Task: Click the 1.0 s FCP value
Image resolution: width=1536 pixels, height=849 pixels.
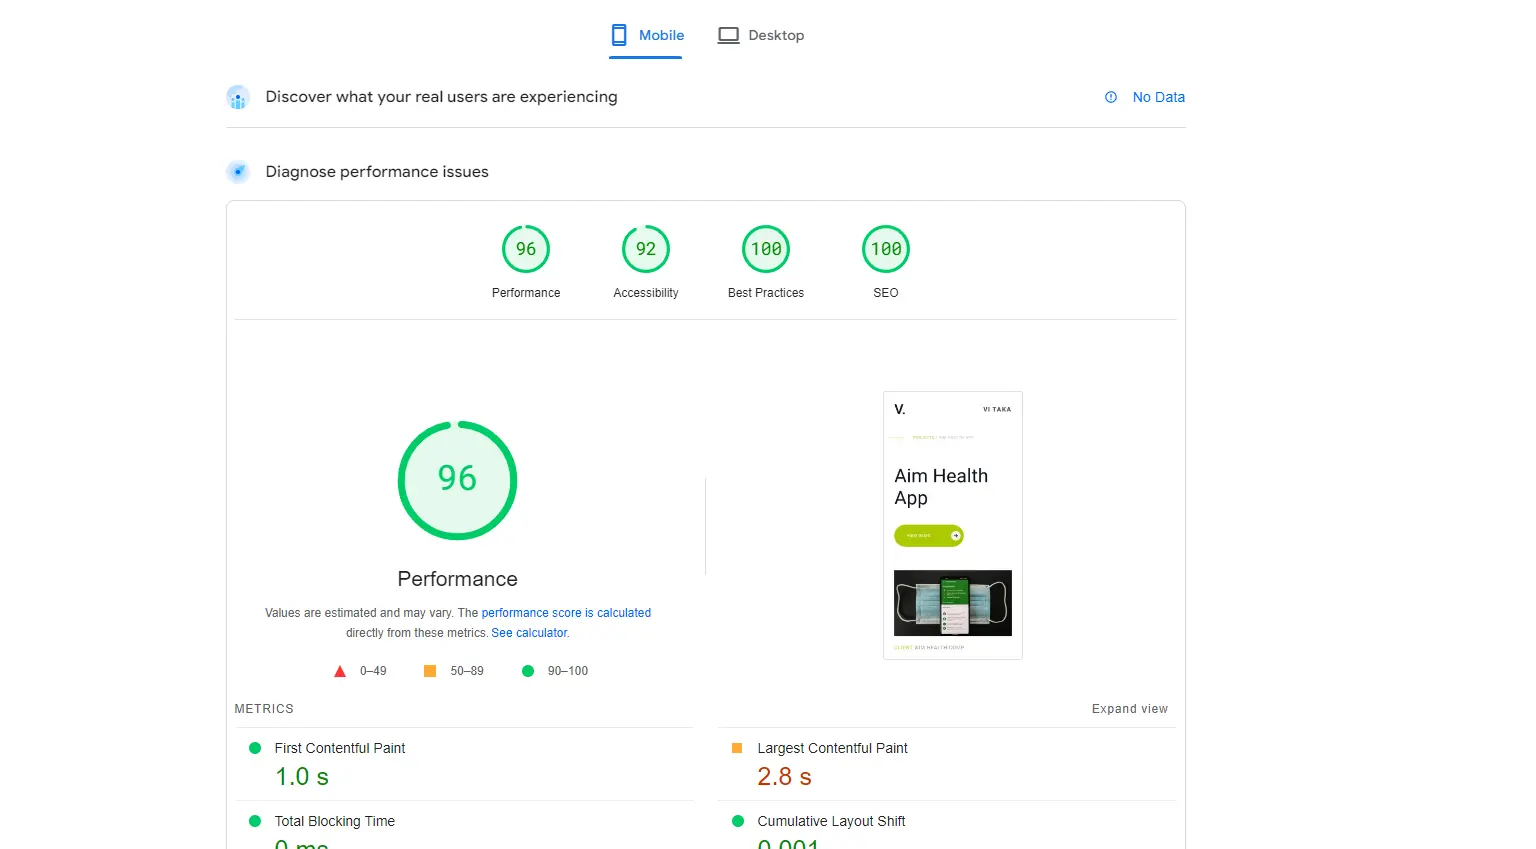Action: click(x=302, y=777)
